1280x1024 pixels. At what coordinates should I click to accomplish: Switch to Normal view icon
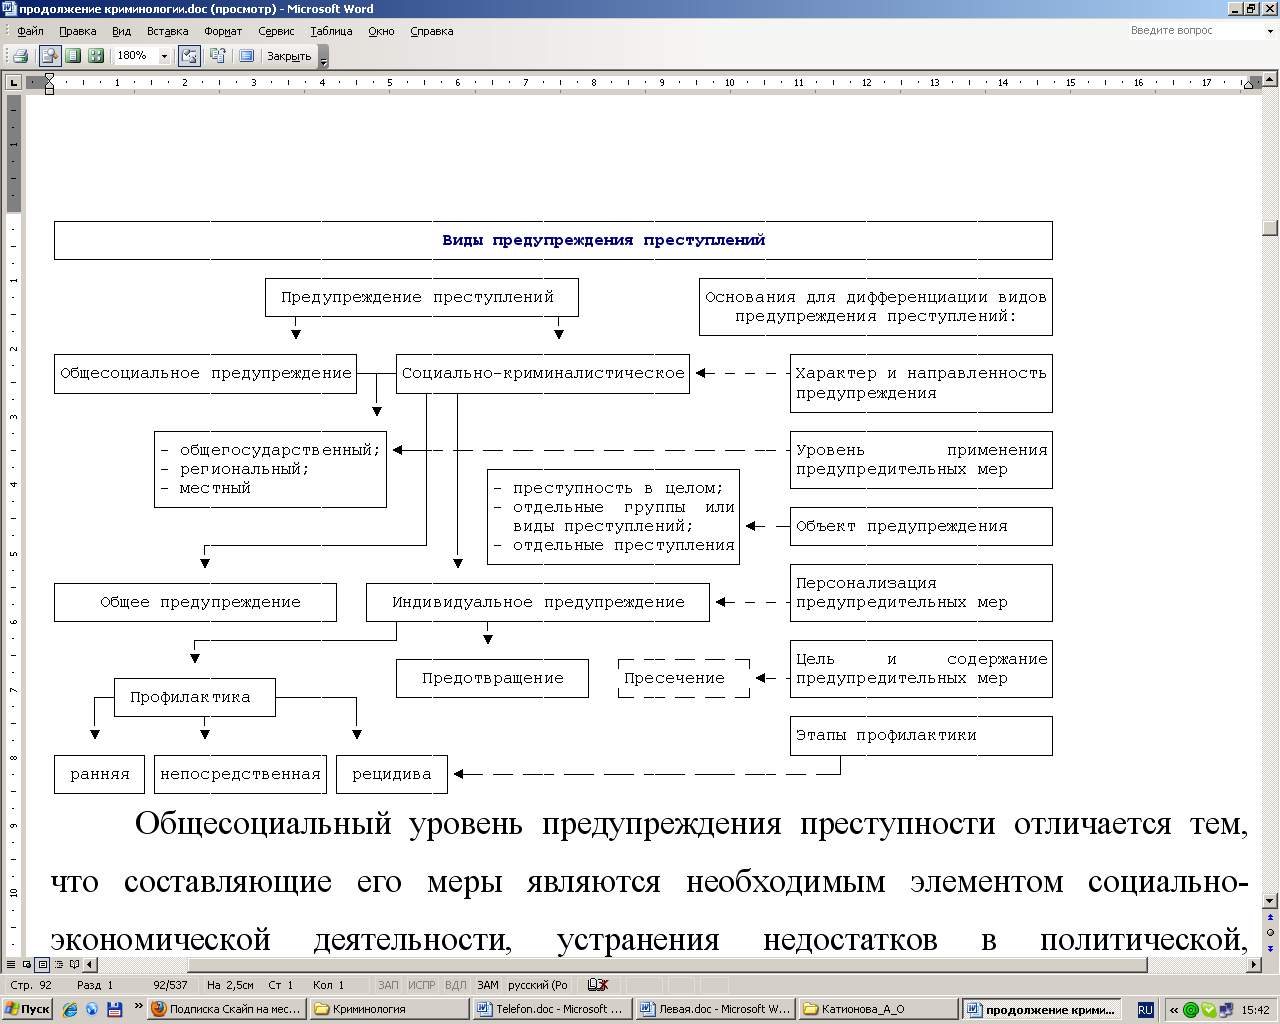pos(11,965)
